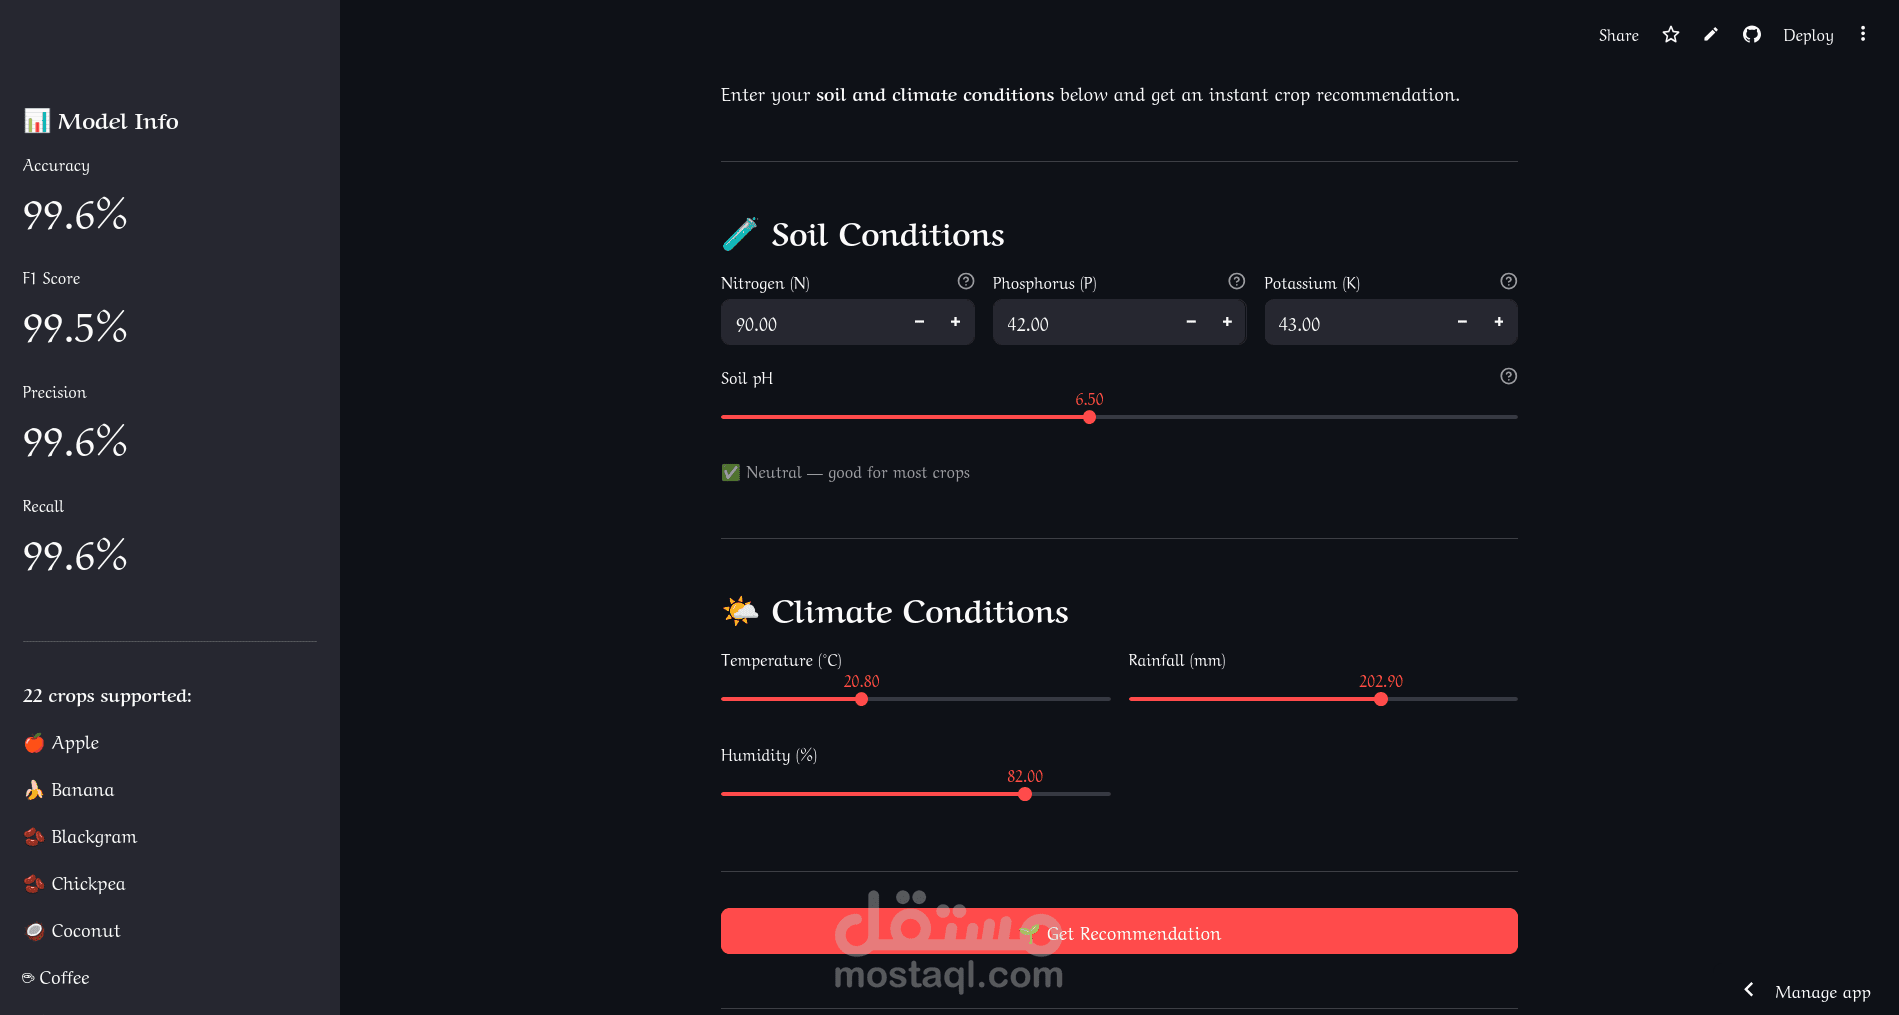Click the Deploy button
The width and height of the screenshot is (1899, 1015).
pos(1808,35)
